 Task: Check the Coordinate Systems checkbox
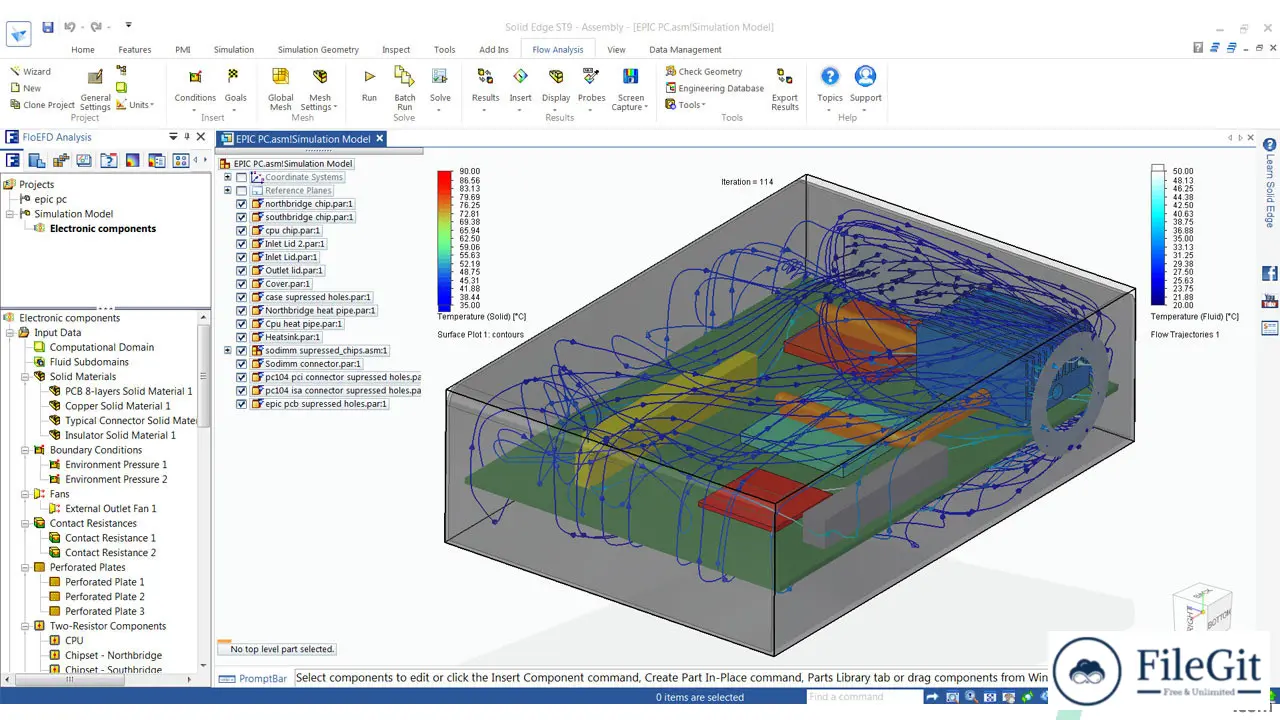click(241, 177)
